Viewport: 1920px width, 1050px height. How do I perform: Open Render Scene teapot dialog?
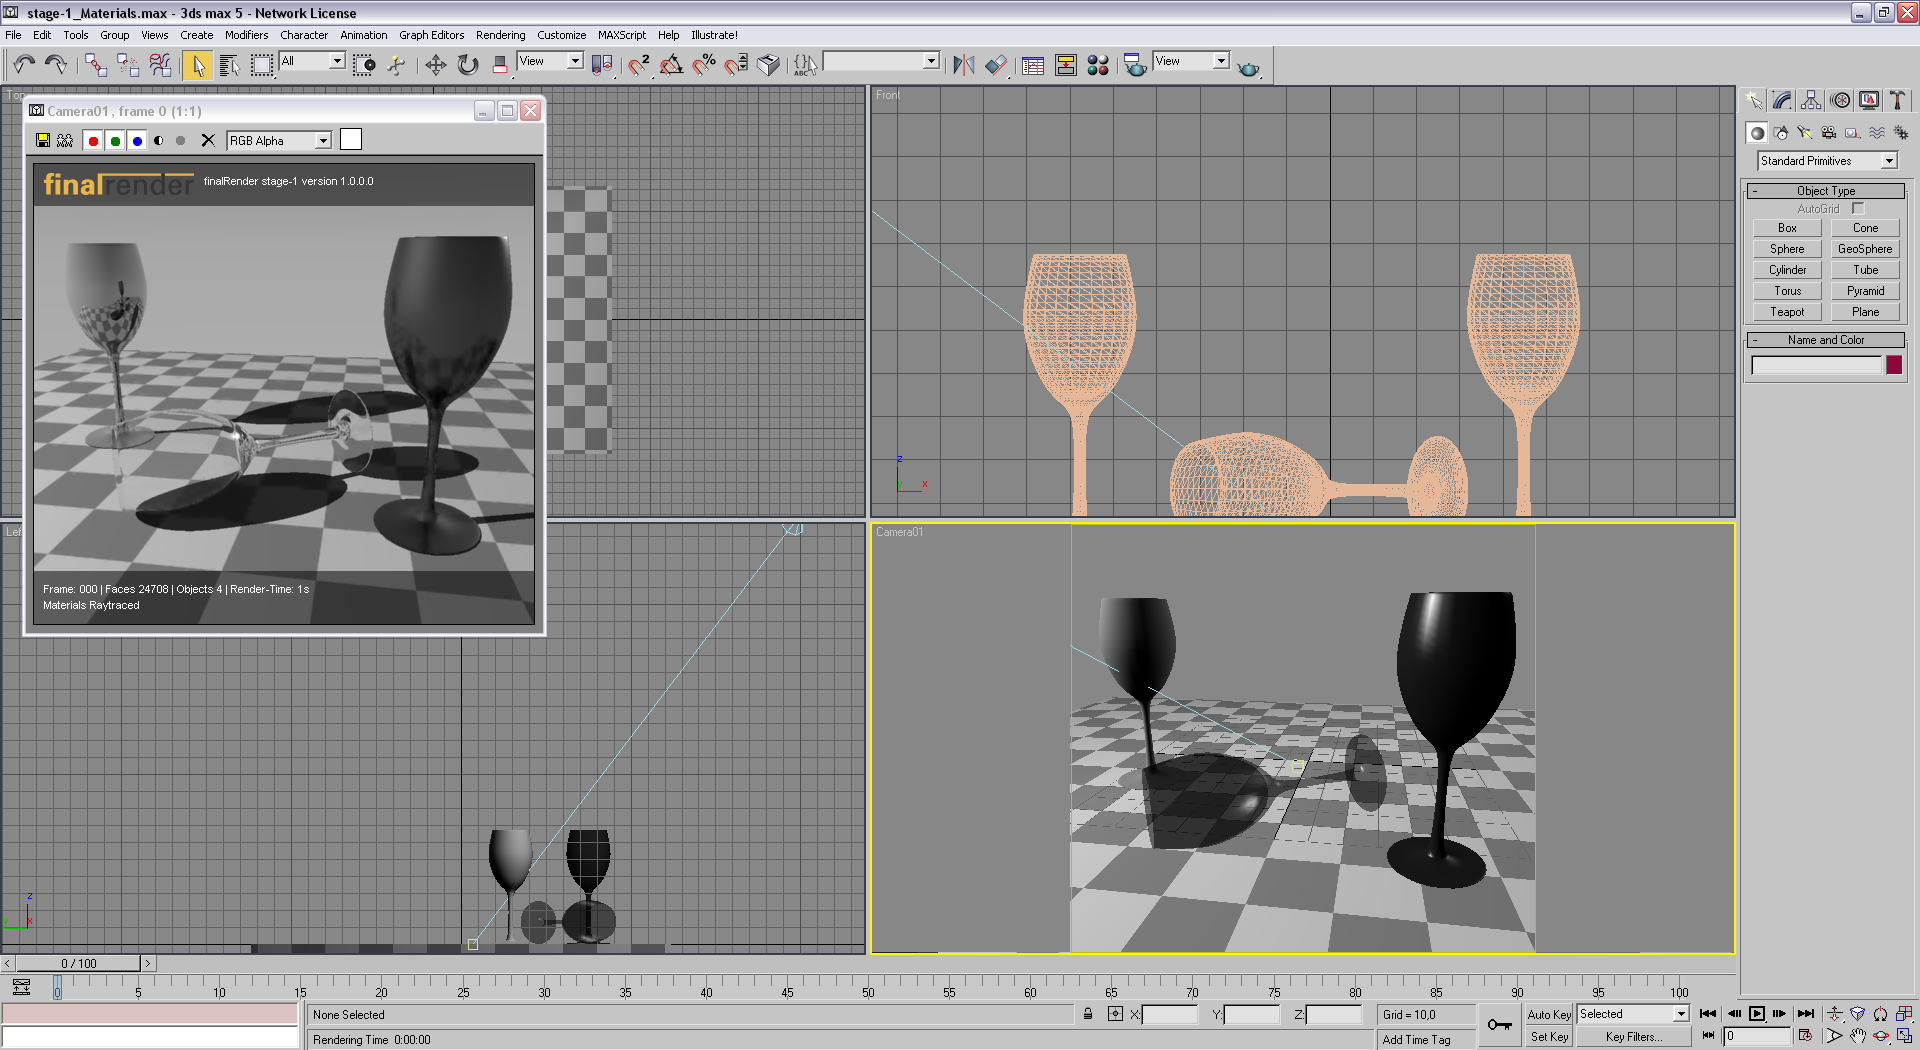pos(1135,65)
